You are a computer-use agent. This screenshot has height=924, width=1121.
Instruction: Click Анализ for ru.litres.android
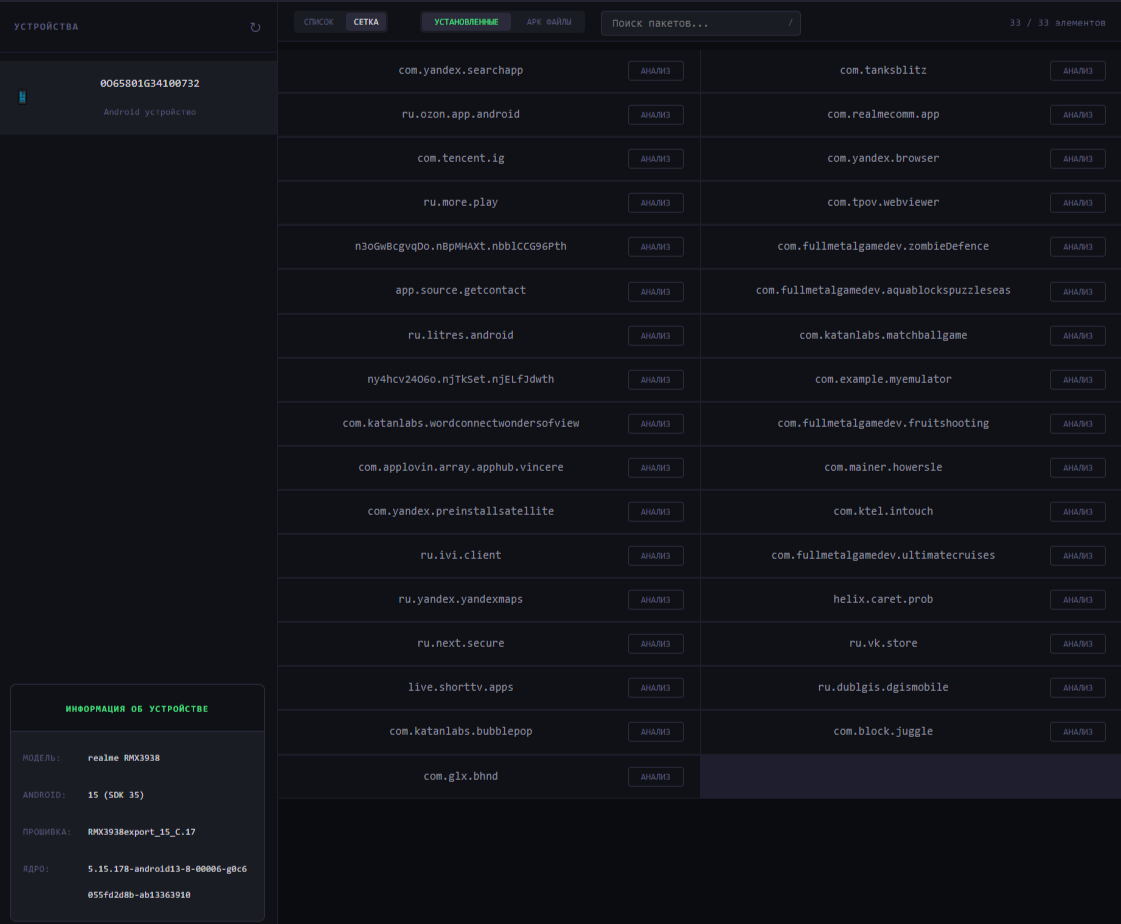pos(656,335)
